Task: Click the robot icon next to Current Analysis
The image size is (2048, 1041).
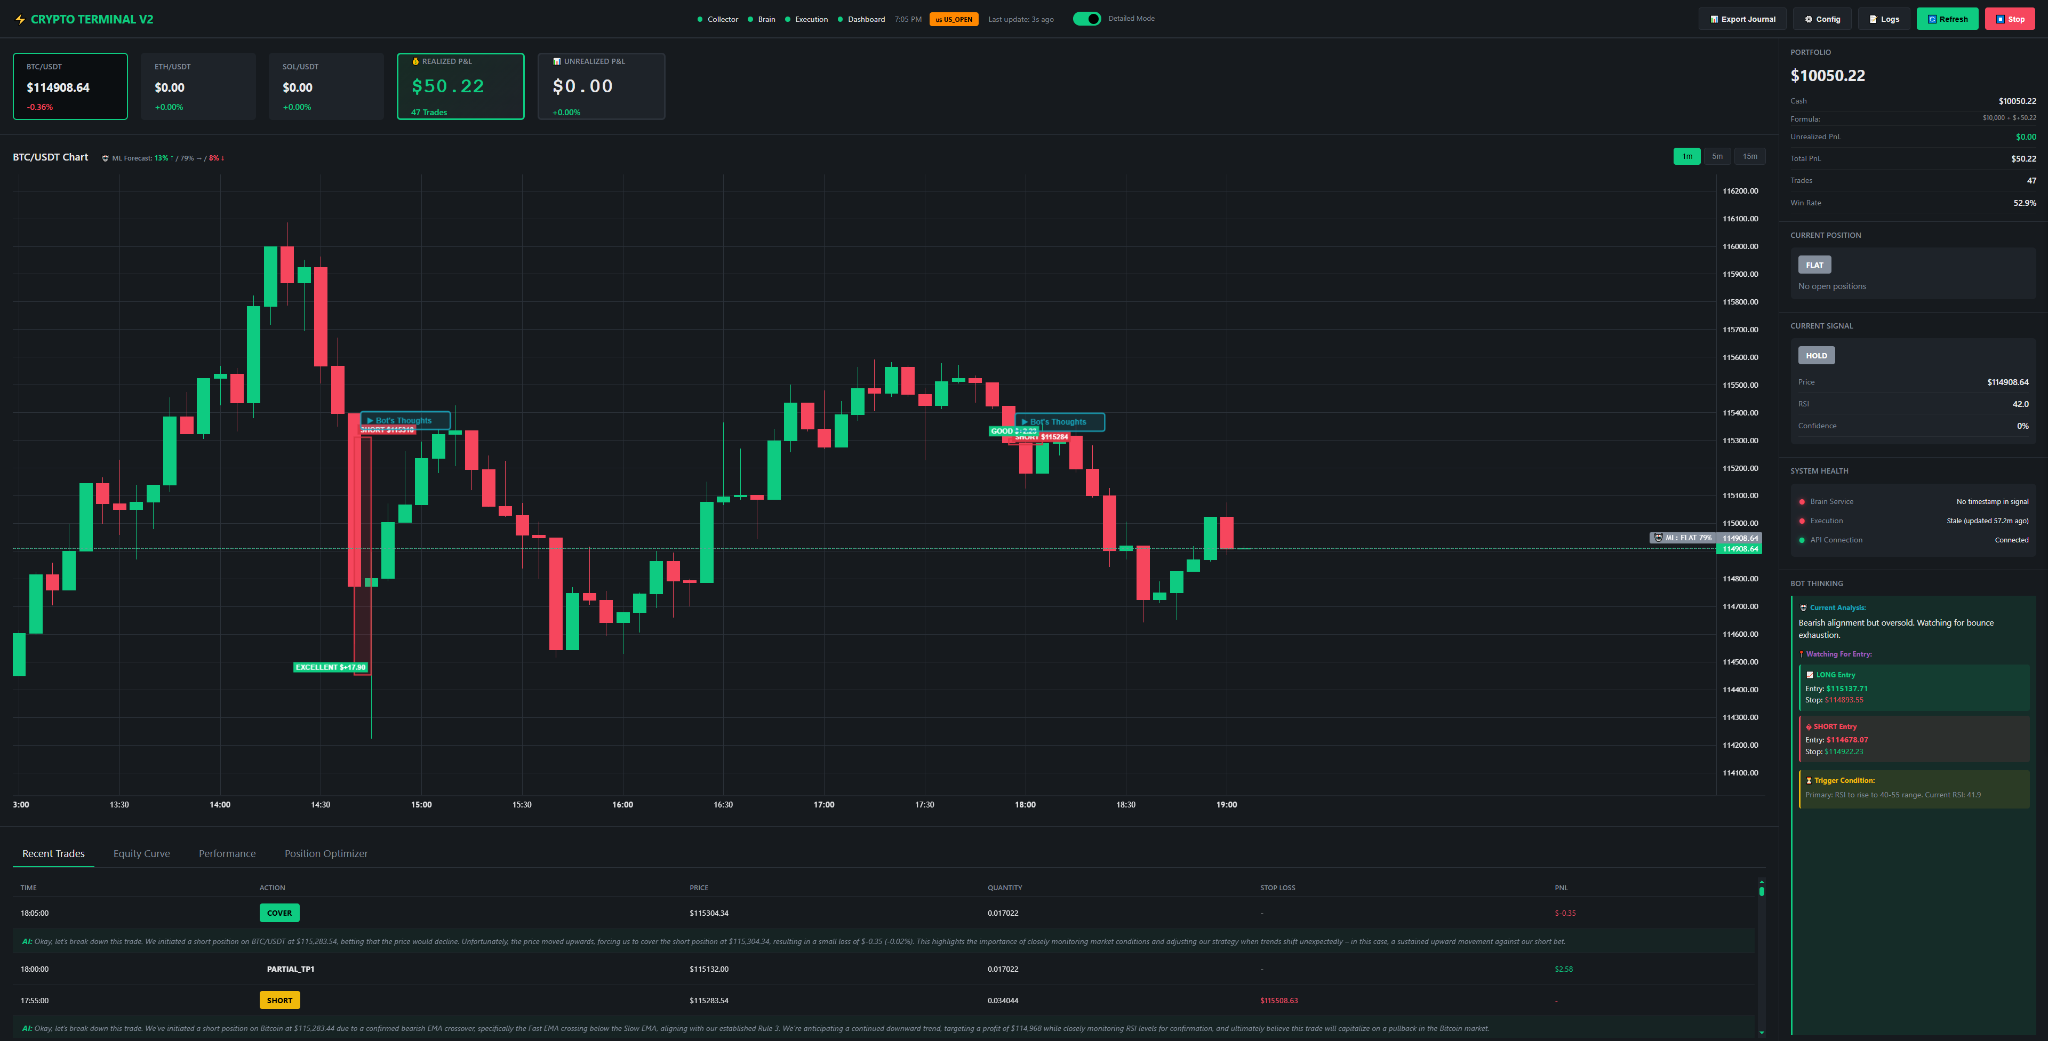Action: (x=1803, y=607)
